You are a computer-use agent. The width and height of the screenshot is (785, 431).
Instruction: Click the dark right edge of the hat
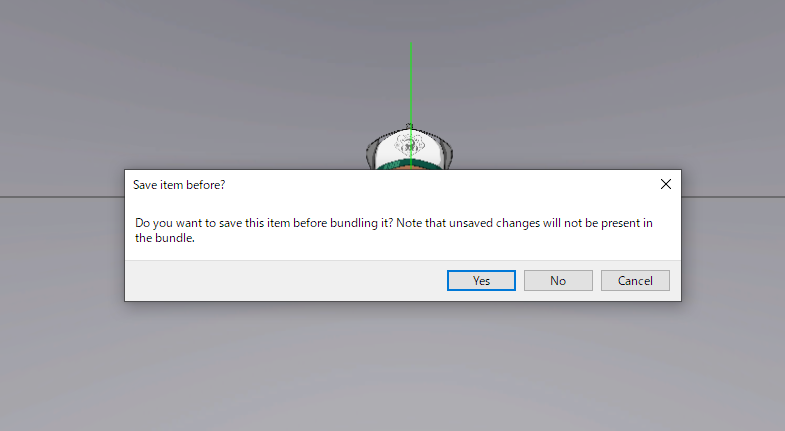point(448,154)
